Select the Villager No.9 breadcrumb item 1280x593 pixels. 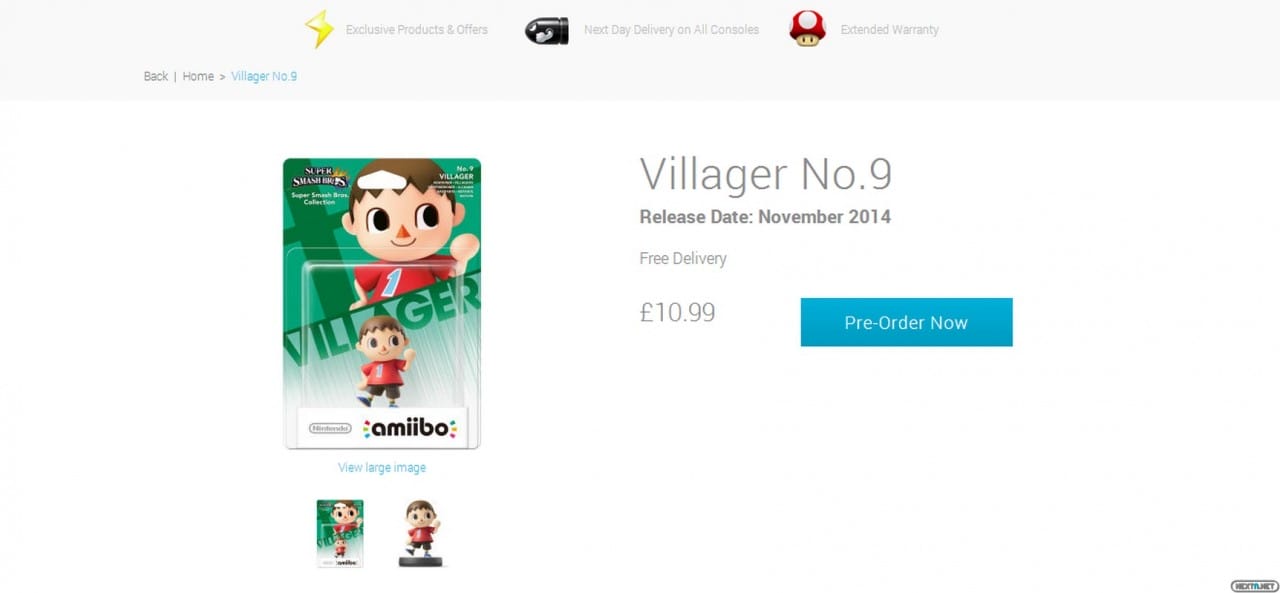pyautogui.click(x=264, y=76)
